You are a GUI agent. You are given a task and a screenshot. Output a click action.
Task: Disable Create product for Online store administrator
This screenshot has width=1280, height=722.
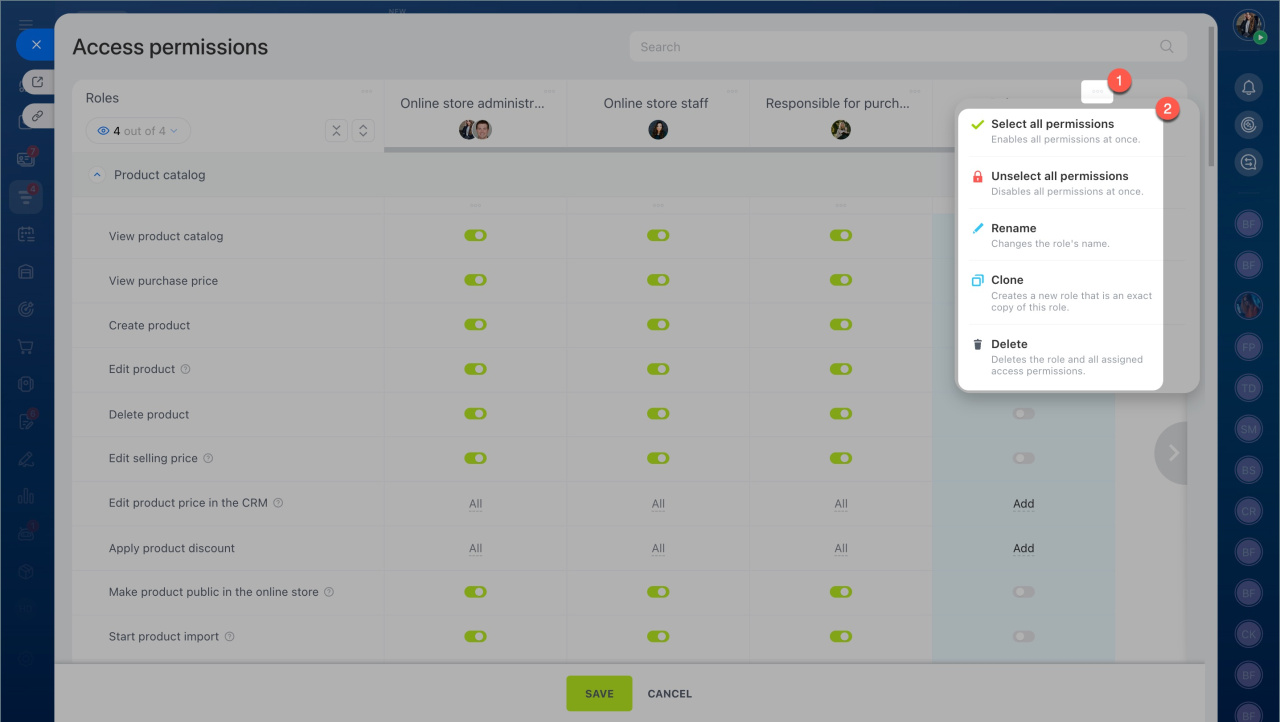click(475, 325)
